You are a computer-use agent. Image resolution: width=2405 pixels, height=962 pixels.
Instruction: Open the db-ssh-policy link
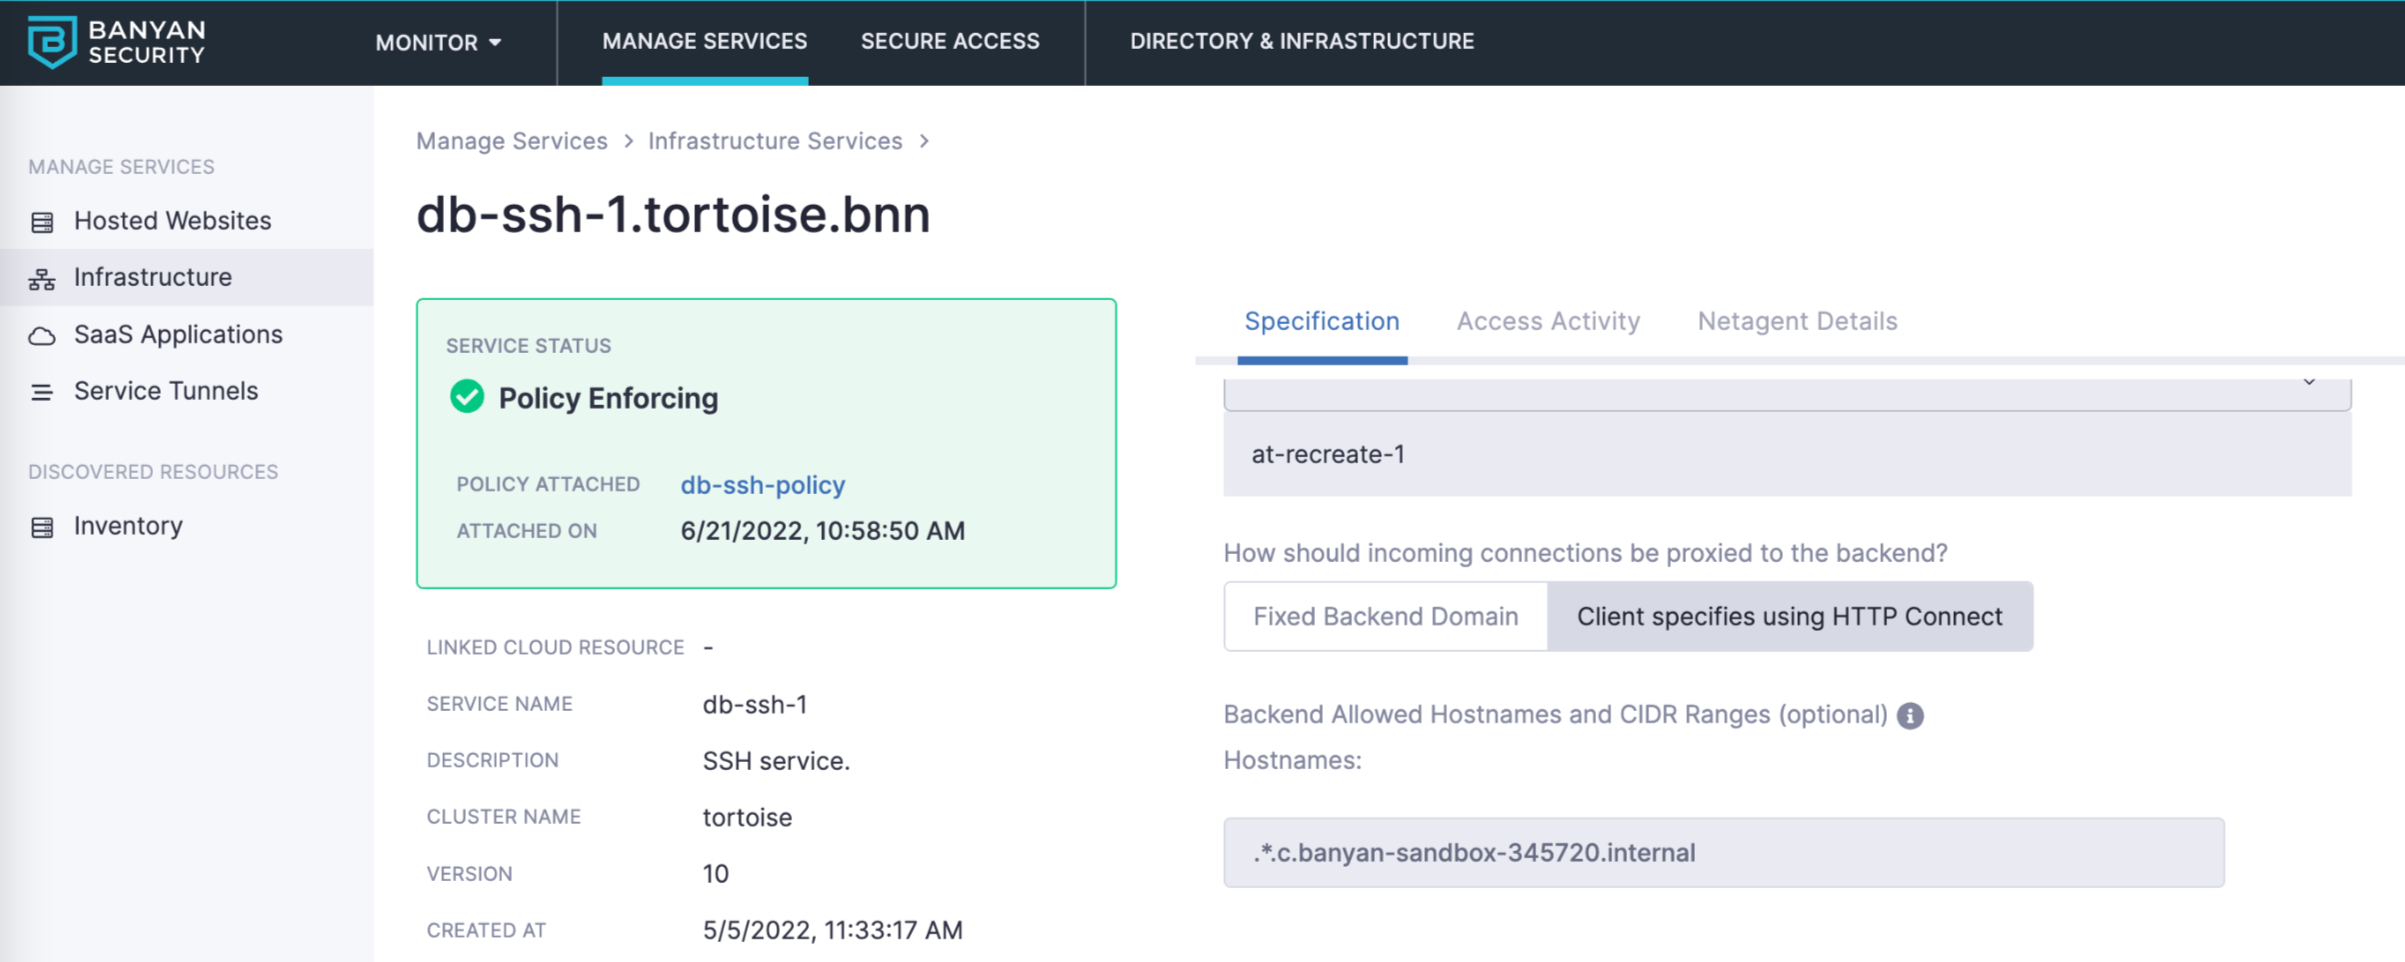(762, 485)
